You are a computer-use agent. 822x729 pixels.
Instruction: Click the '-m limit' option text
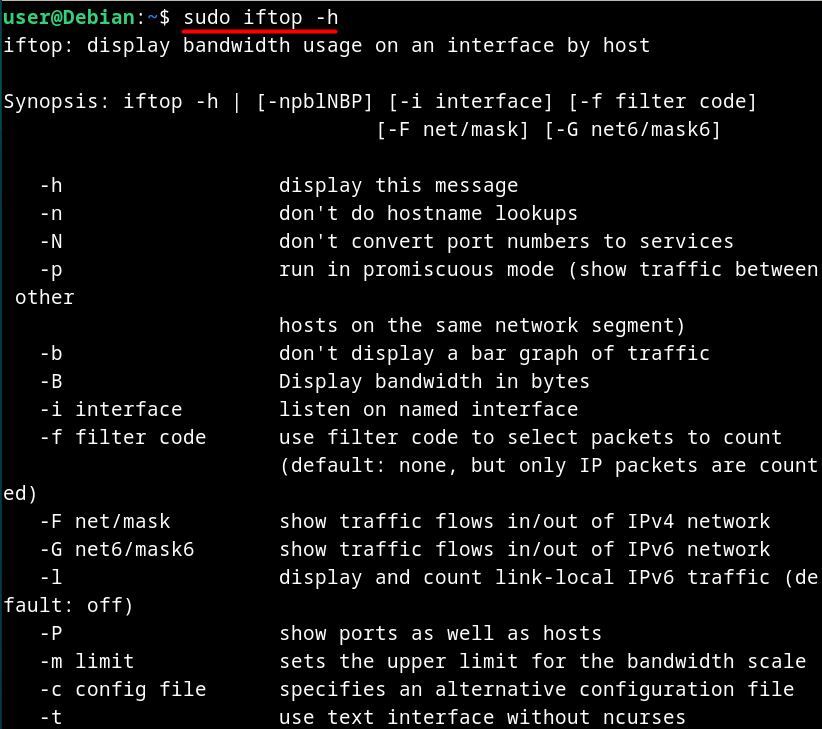click(x=88, y=661)
